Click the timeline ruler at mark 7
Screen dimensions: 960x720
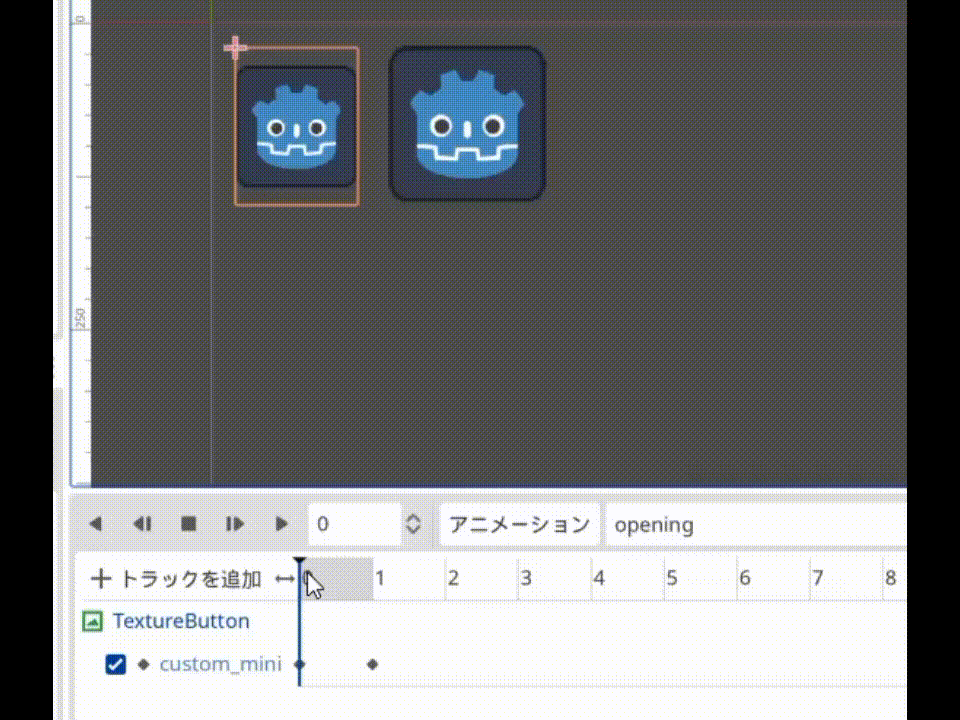pos(818,578)
